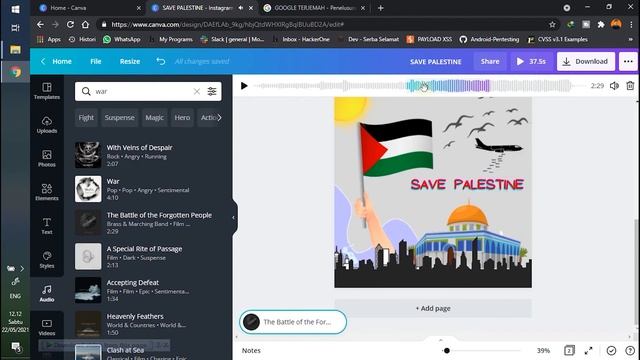The height and width of the screenshot is (360, 640).
Task: Go back to Home
Action: point(56,61)
